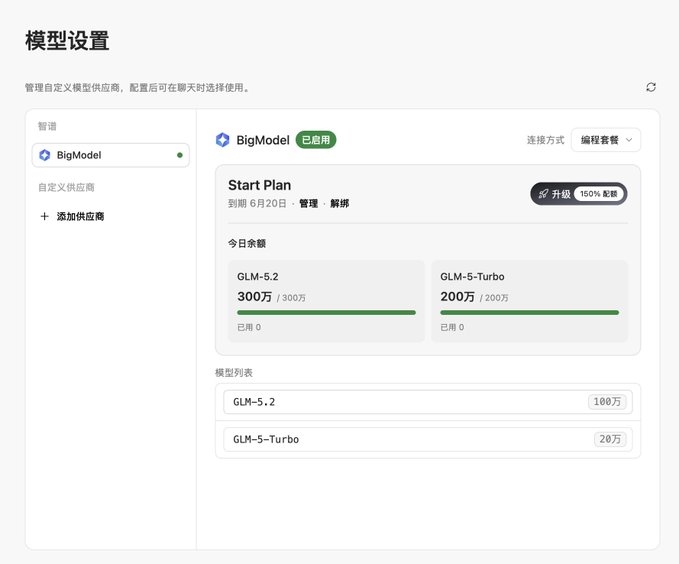Click the 200万 remaining value

(x=458, y=297)
